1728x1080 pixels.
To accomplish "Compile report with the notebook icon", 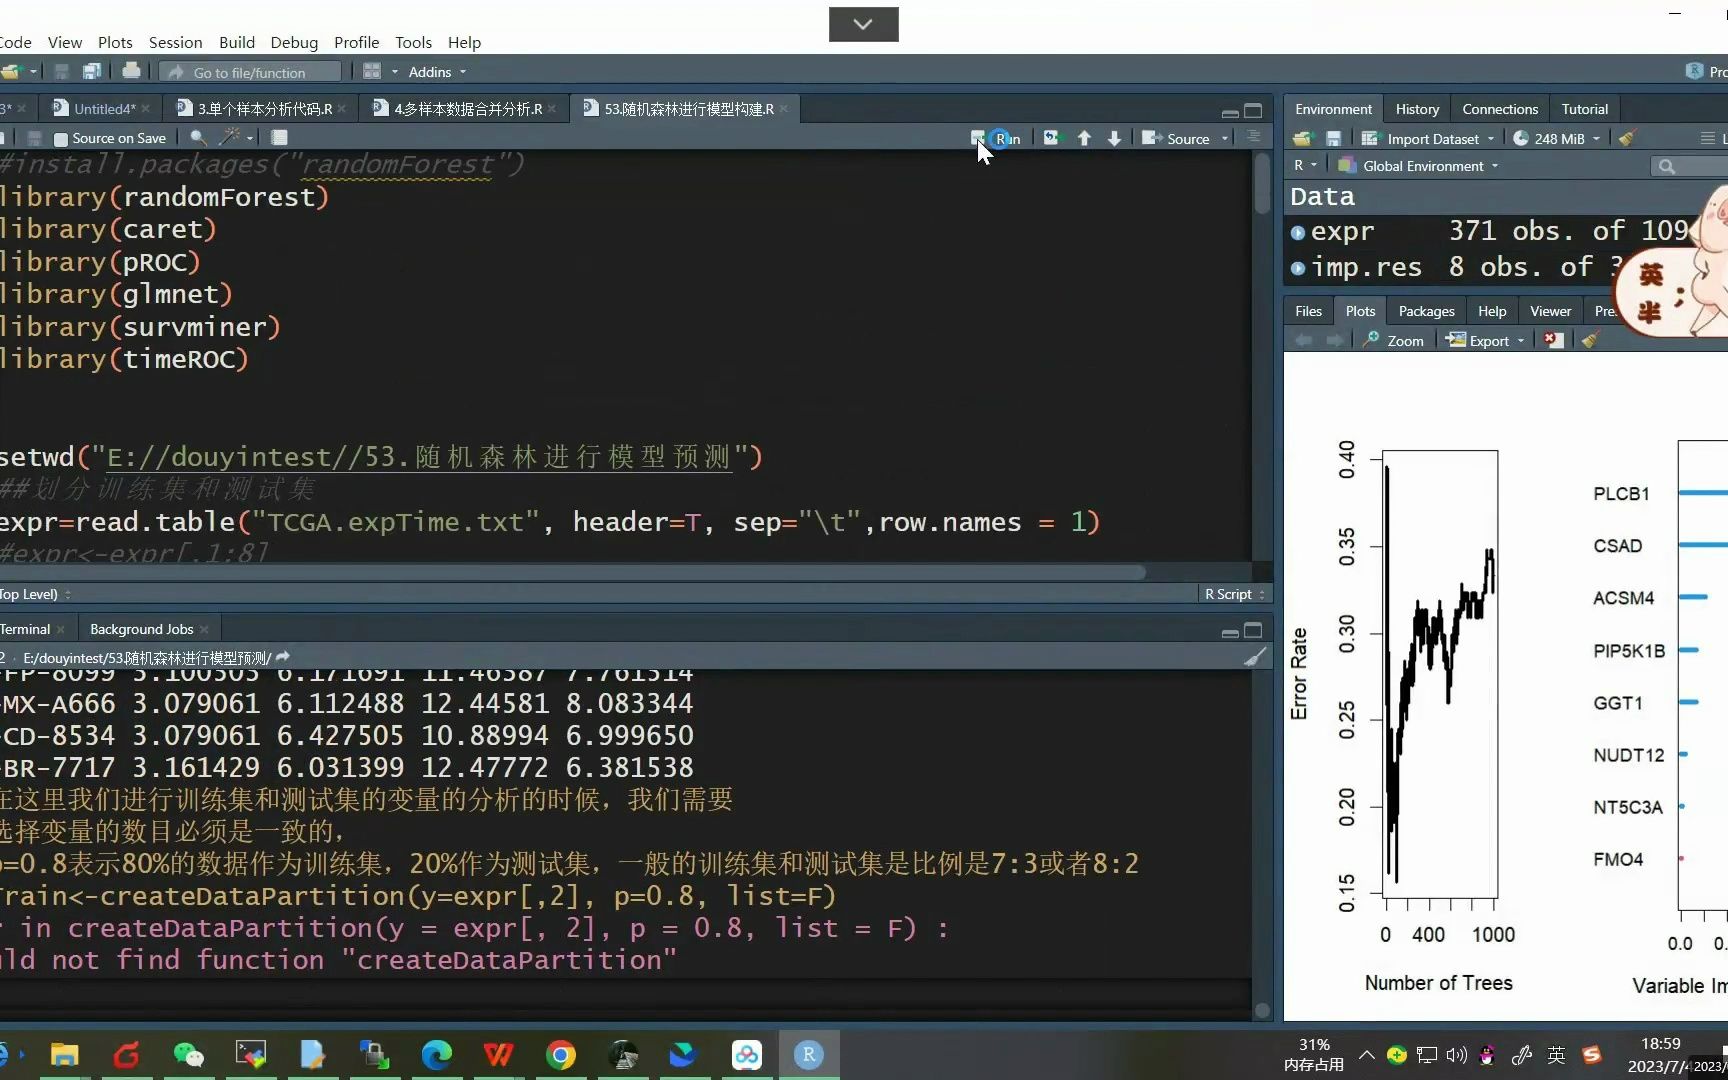I will click(279, 137).
